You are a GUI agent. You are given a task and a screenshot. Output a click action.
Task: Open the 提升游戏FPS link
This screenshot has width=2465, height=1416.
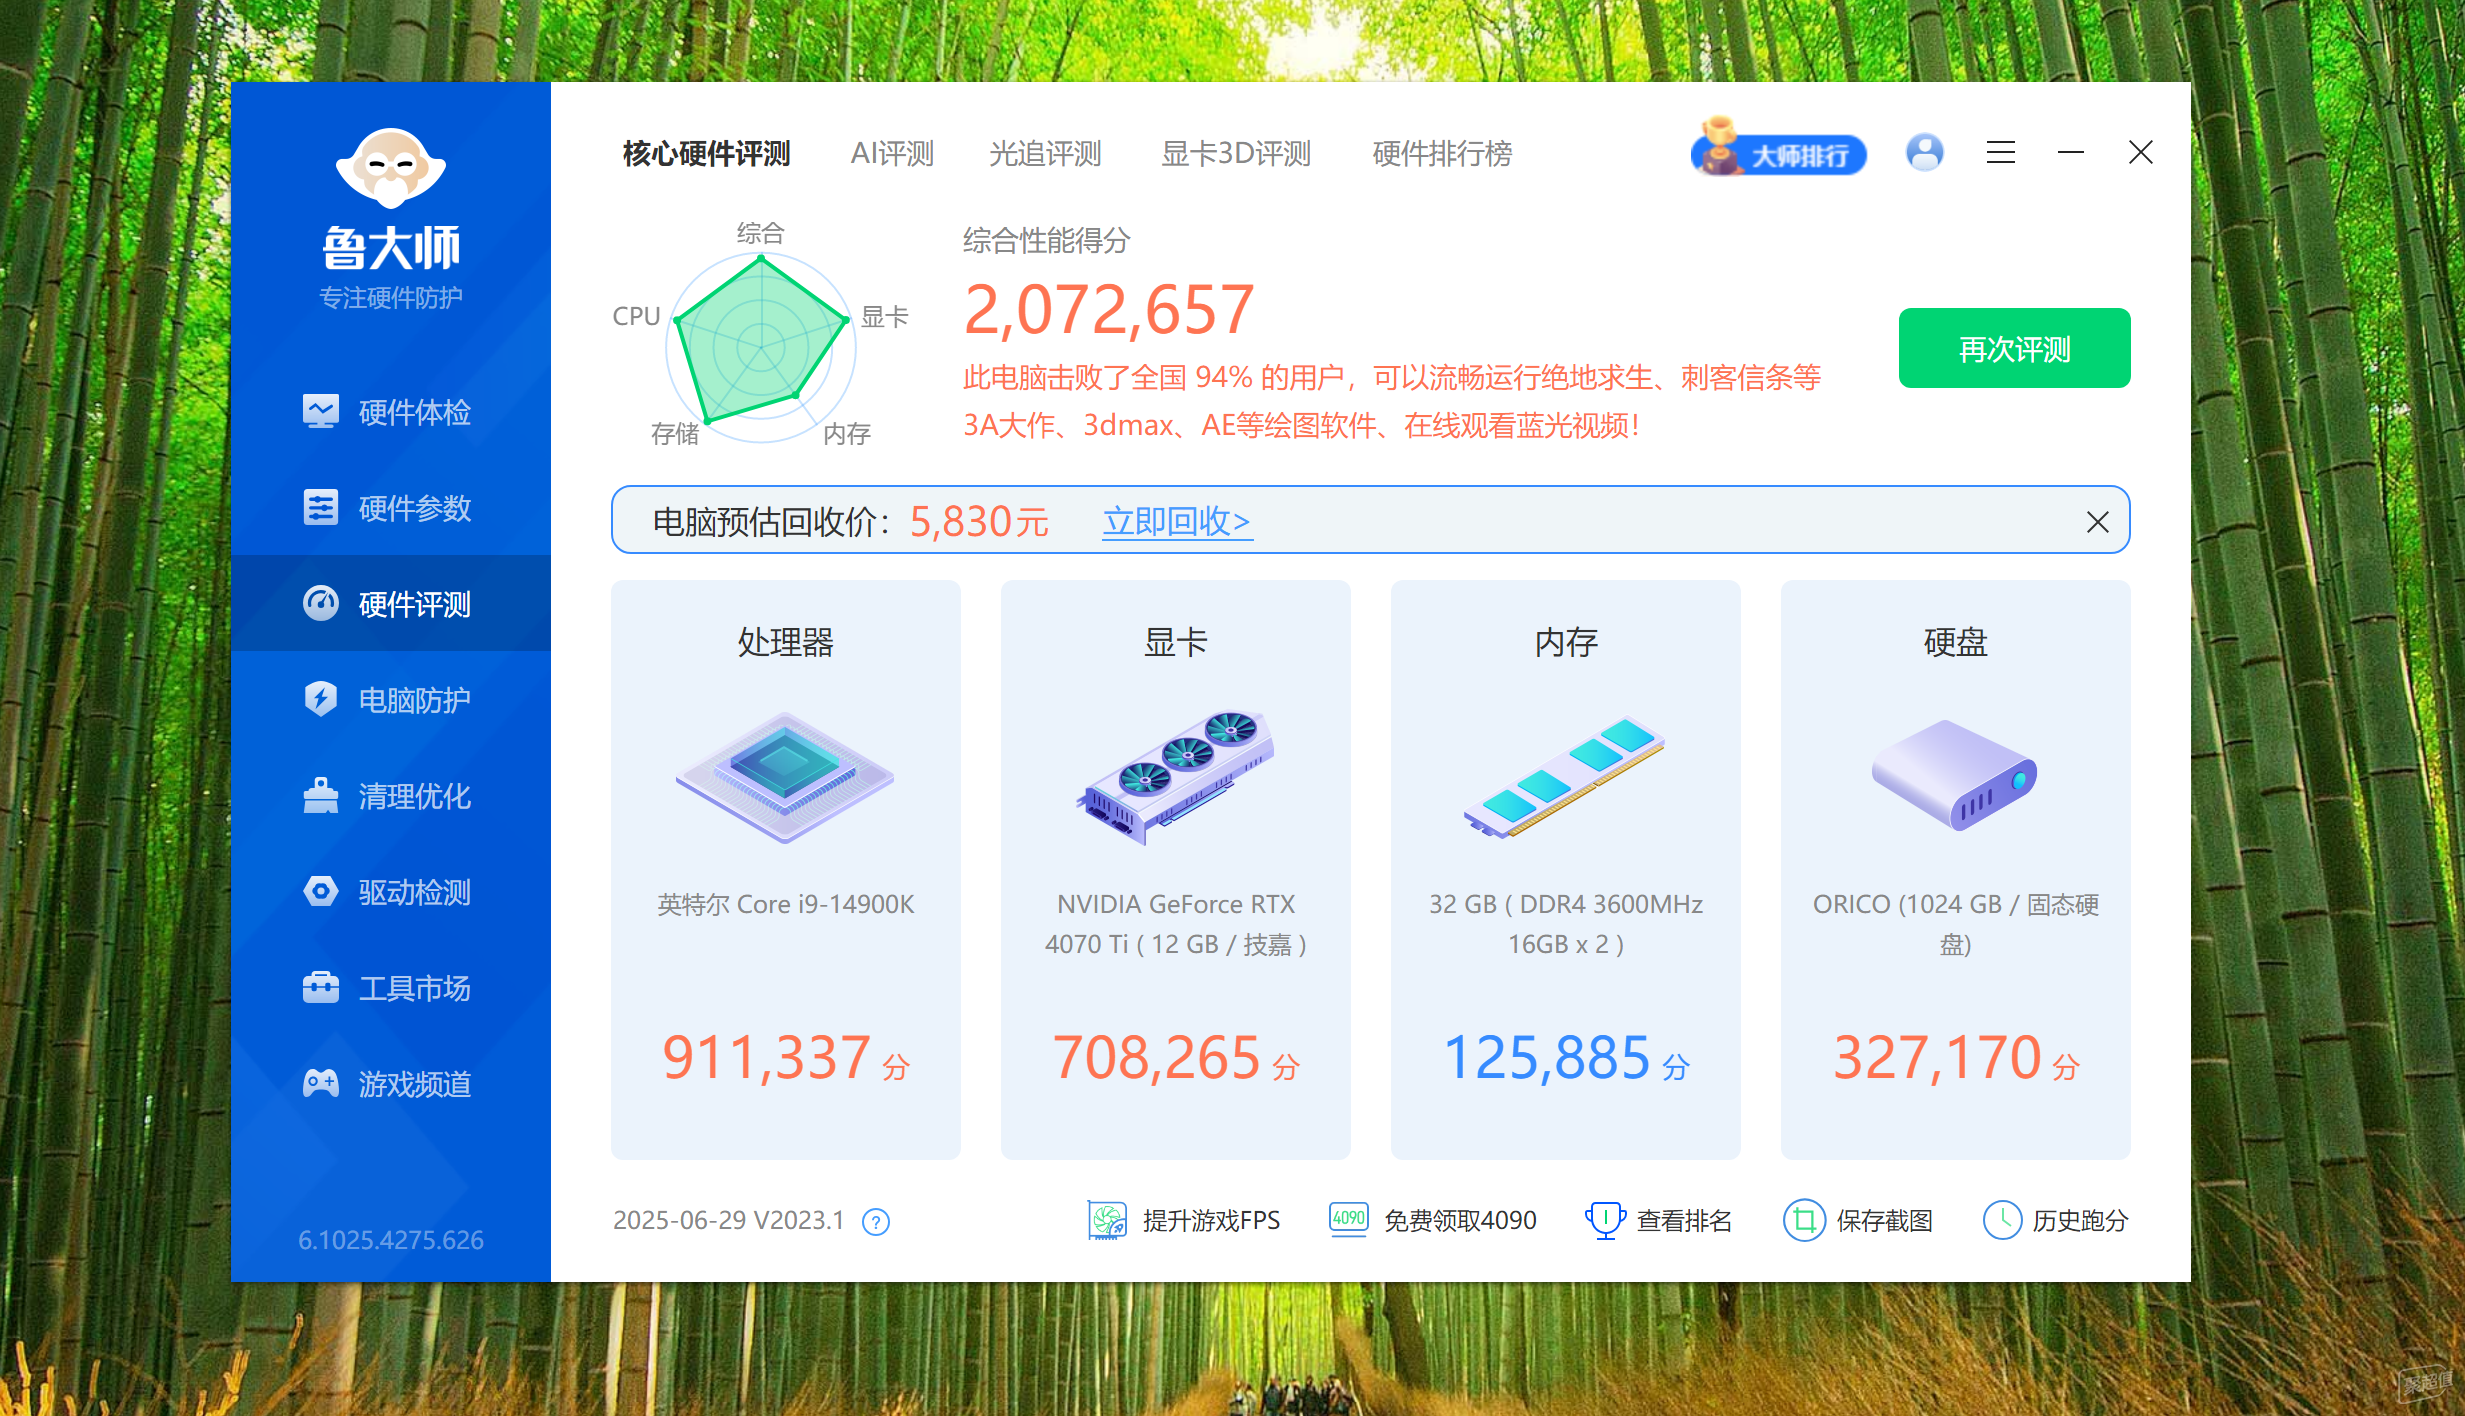1211,1220
